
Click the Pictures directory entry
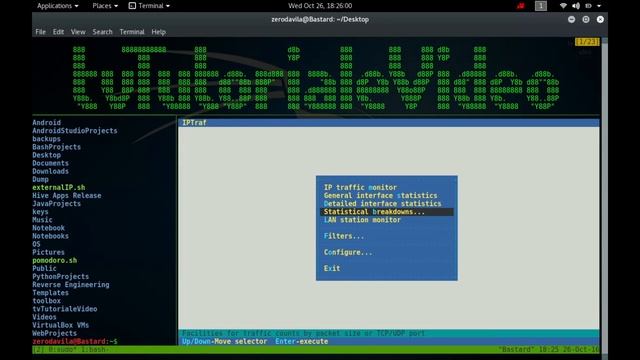pos(49,252)
